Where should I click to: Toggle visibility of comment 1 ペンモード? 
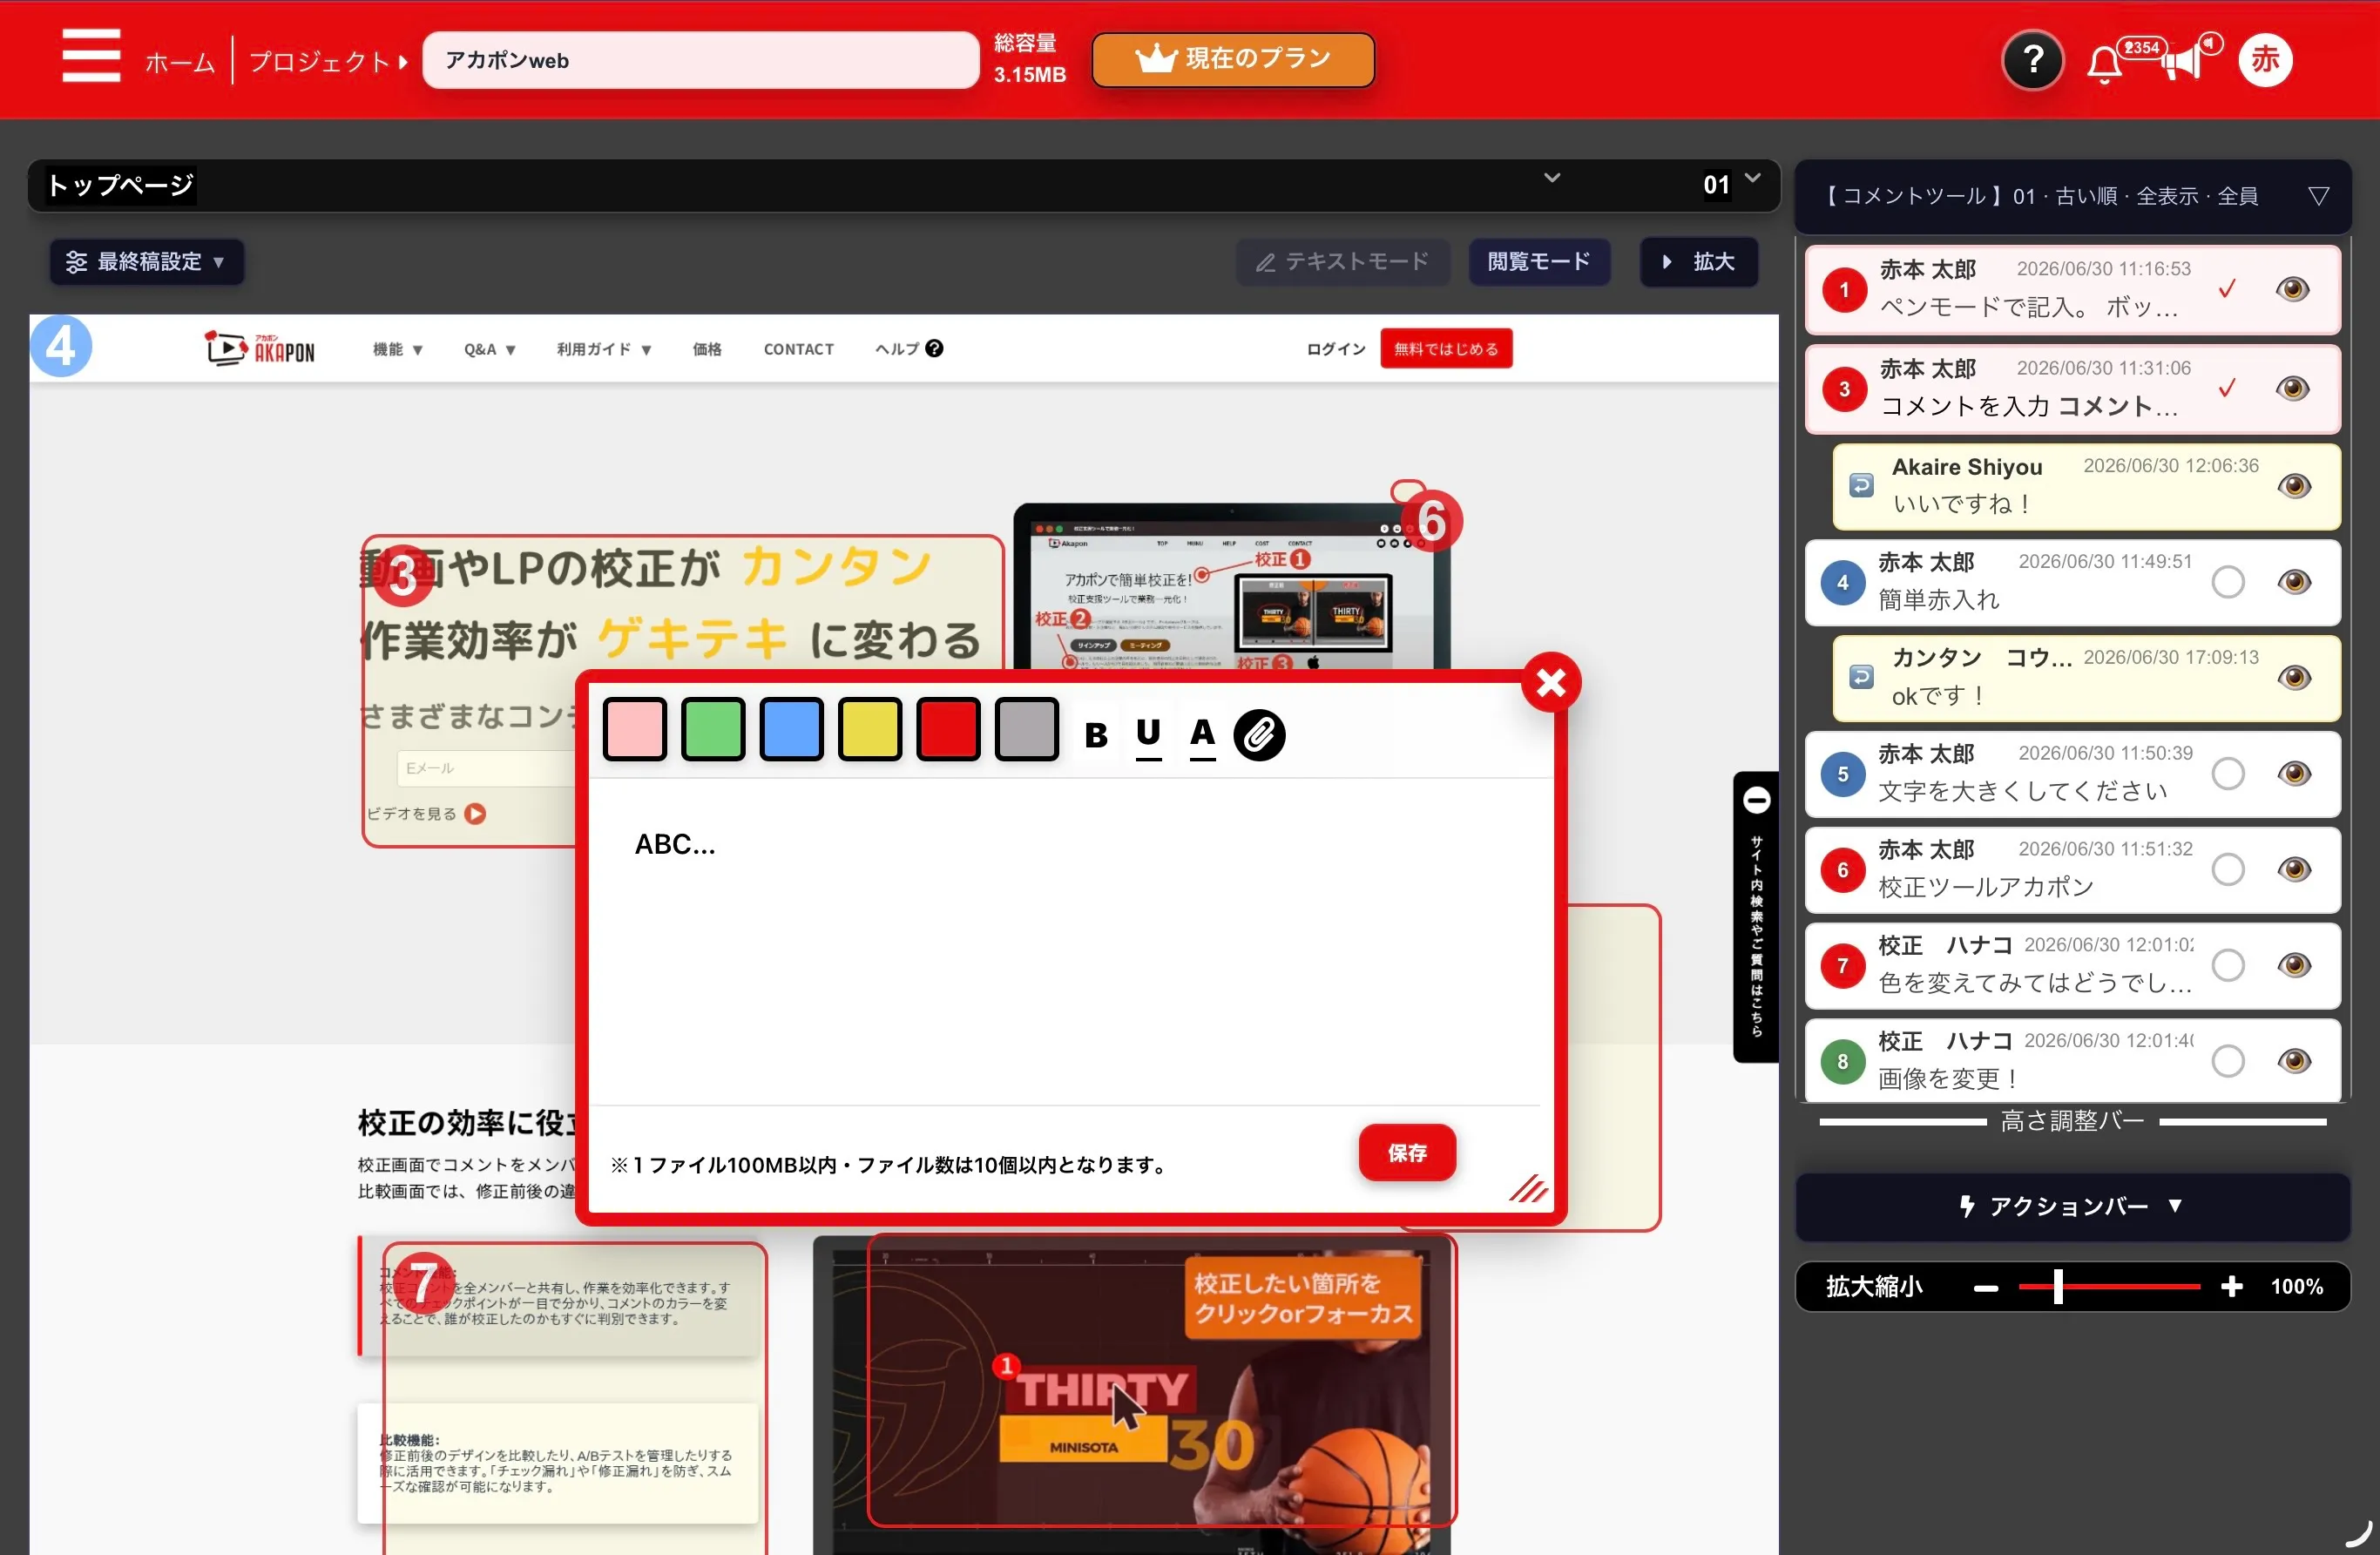click(2292, 289)
